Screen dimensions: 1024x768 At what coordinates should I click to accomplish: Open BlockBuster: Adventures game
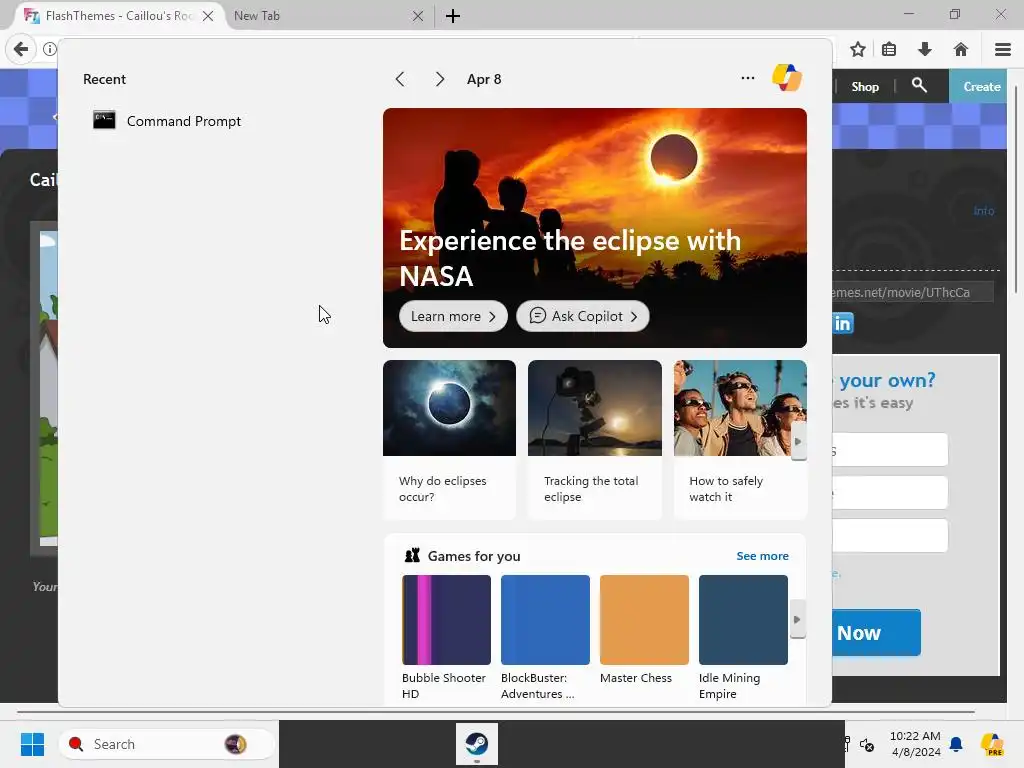click(545, 637)
